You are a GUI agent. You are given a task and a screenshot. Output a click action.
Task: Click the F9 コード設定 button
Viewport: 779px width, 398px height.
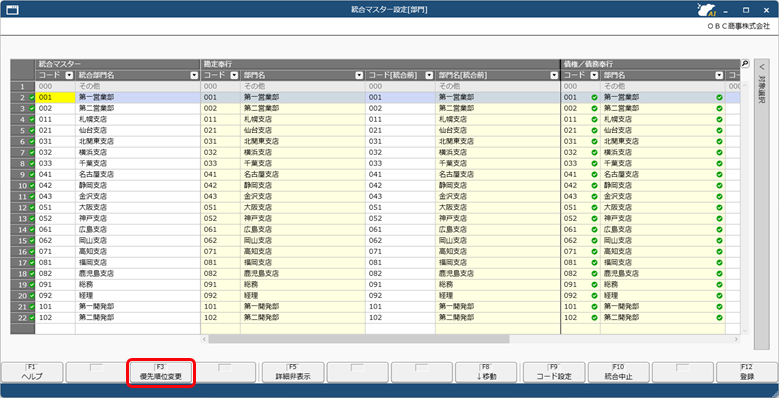coord(554,372)
